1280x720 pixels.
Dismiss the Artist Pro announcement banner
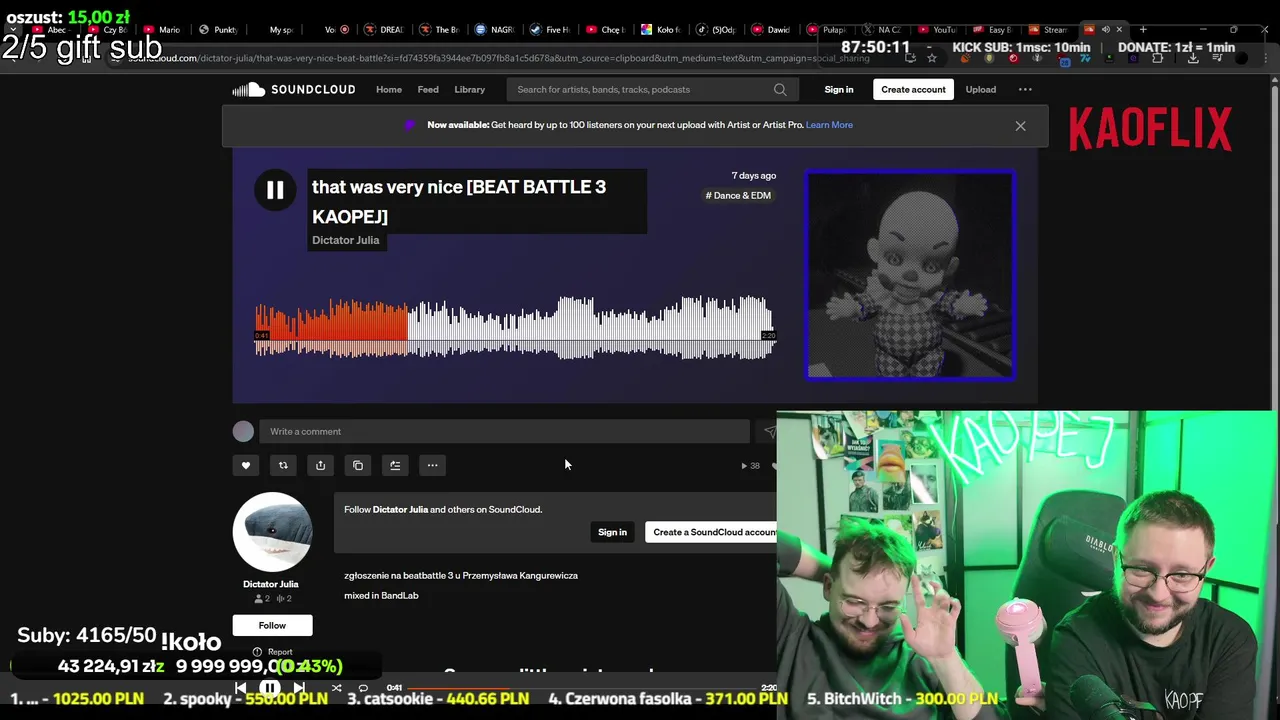1020,126
